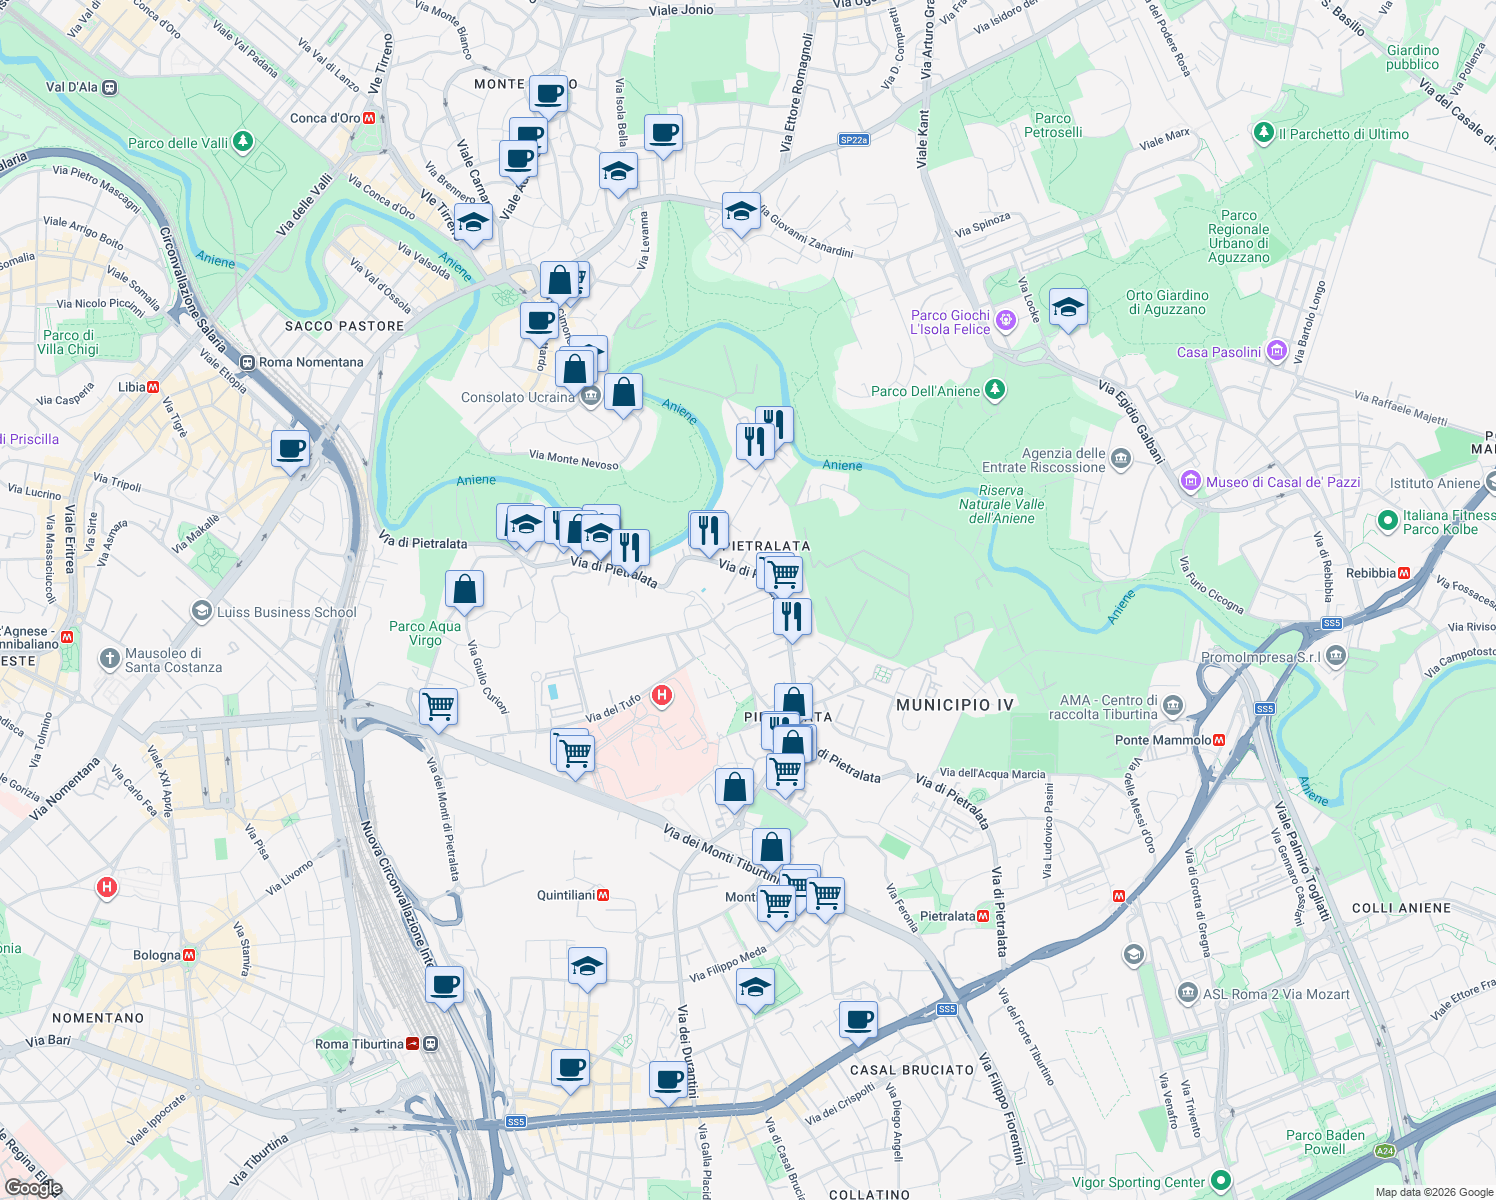Open the cart marker west of Via dei Monti di Pietralata
The width and height of the screenshot is (1496, 1200).
(438, 708)
